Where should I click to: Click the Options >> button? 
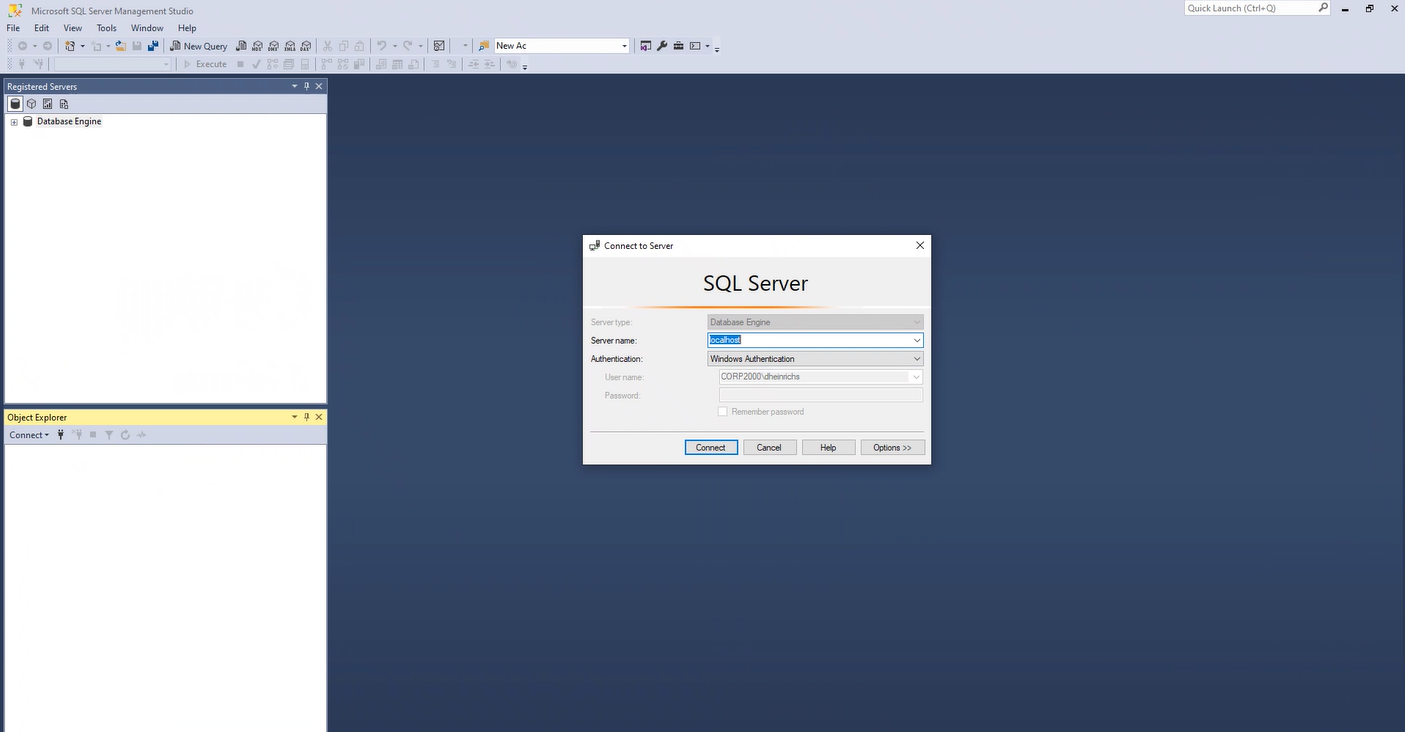892,447
